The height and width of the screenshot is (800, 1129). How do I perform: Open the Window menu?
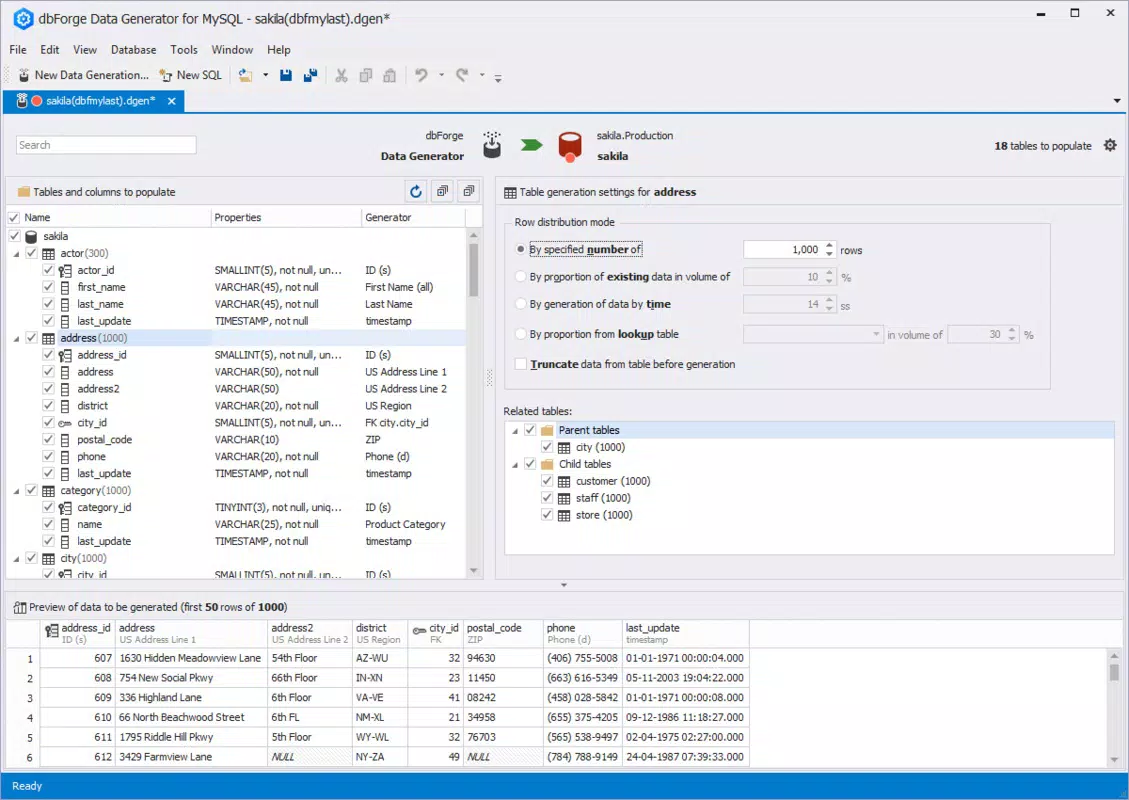pyautogui.click(x=232, y=50)
